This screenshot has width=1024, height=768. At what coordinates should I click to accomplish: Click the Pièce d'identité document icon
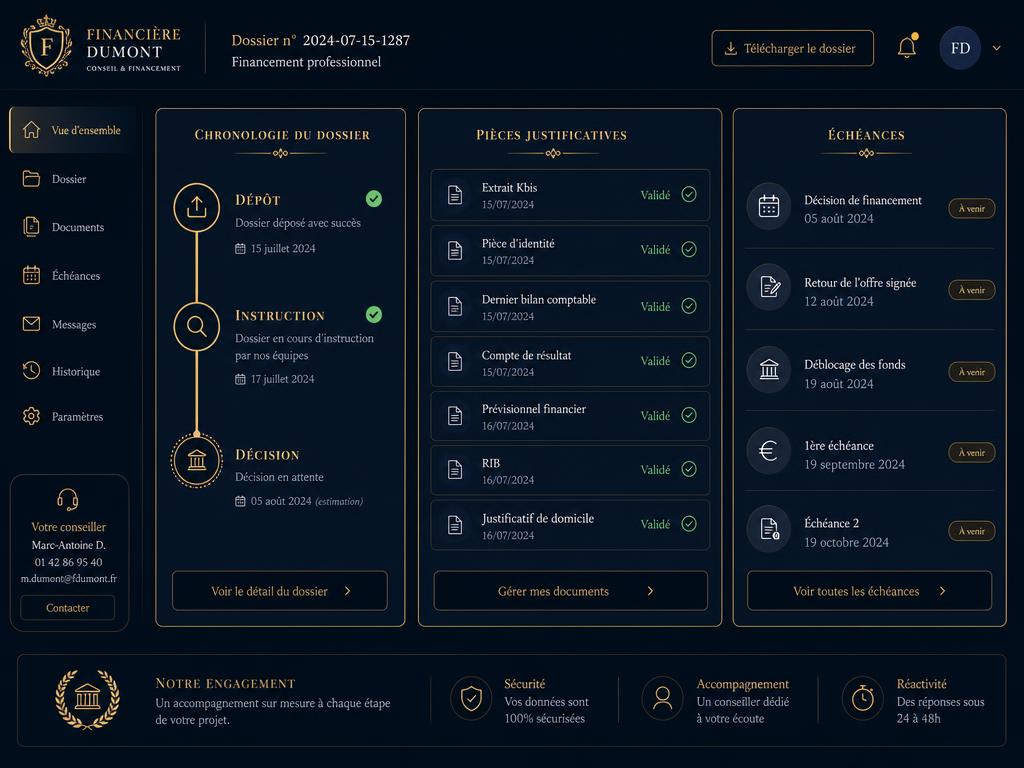point(455,250)
